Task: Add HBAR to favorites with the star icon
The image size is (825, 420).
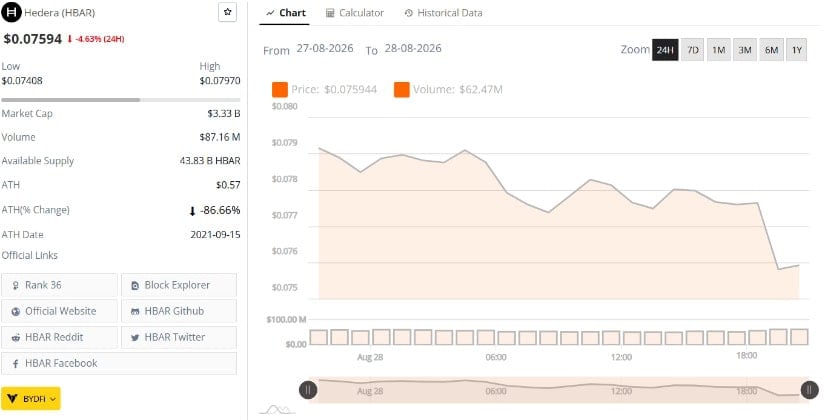Action: (227, 12)
